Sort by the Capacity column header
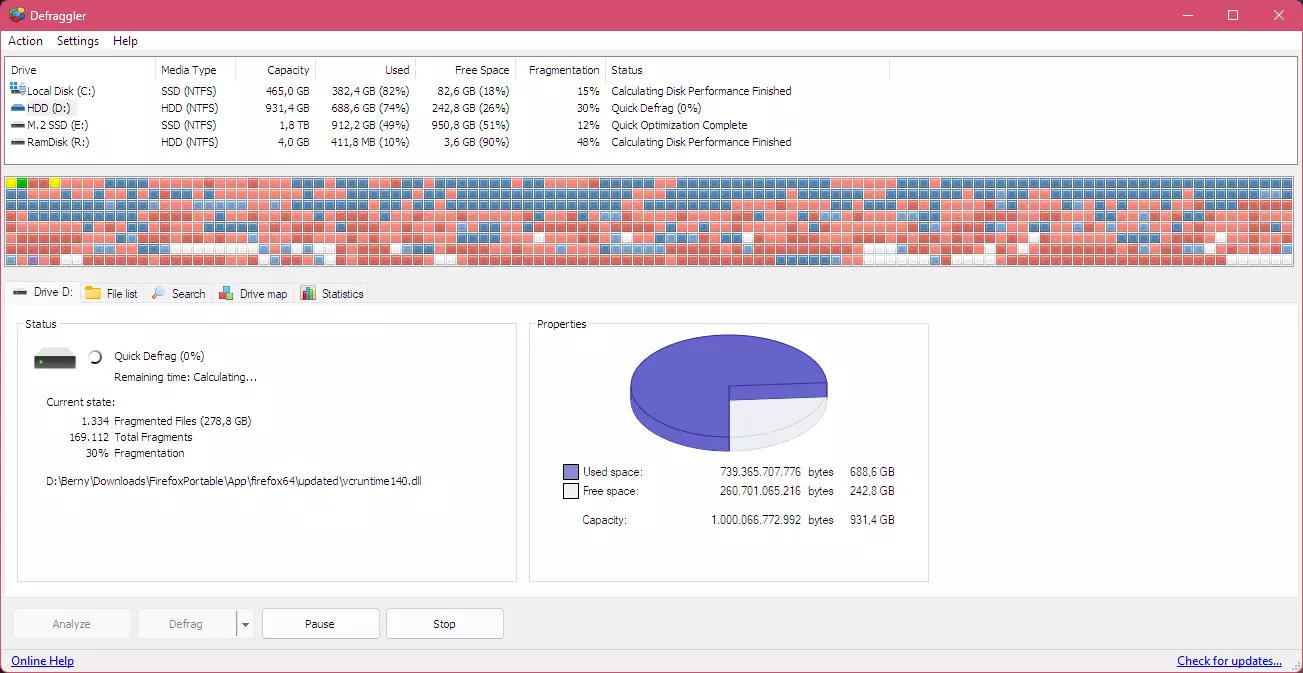The width and height of the screenshot is (1303, 673). coord(275,70)
